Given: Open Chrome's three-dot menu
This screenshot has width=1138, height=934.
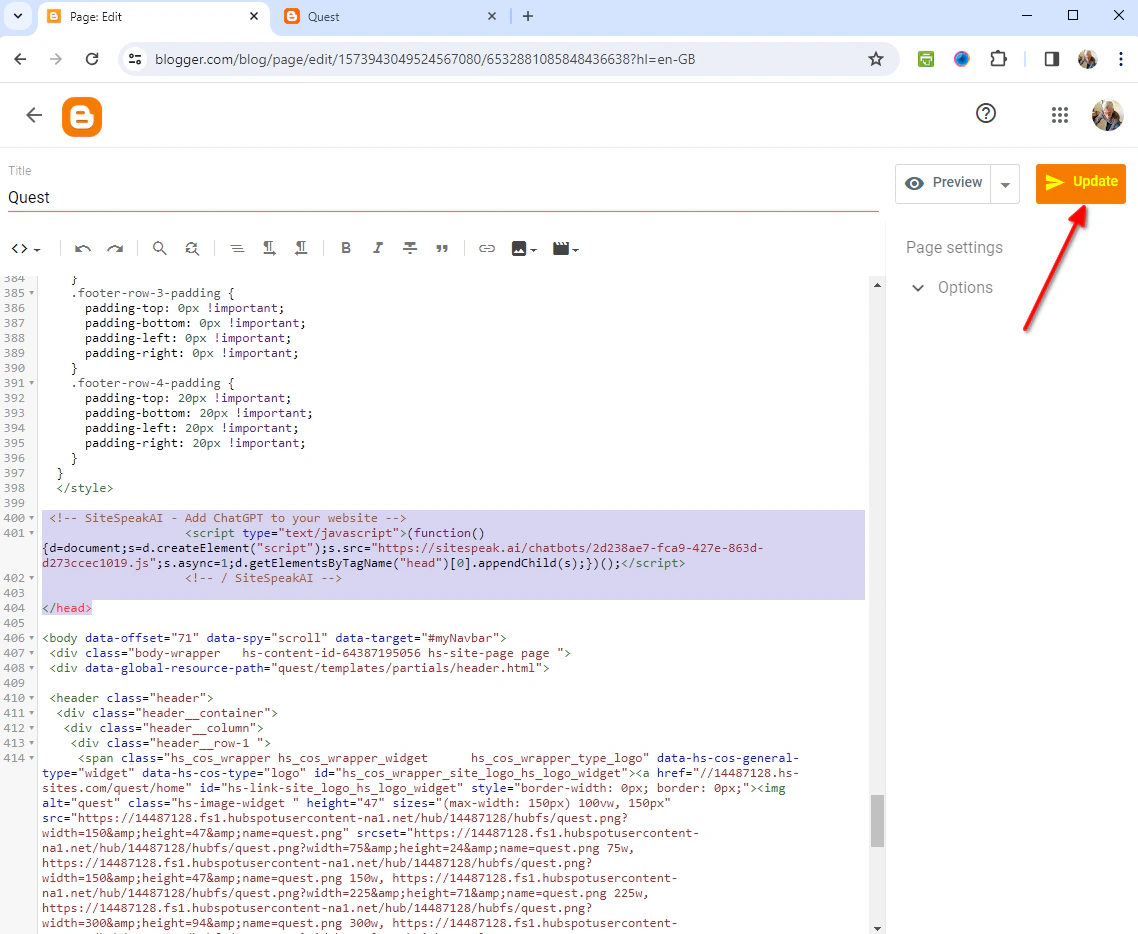Looking at the screenshot, I should click(x=1123, y=59).
